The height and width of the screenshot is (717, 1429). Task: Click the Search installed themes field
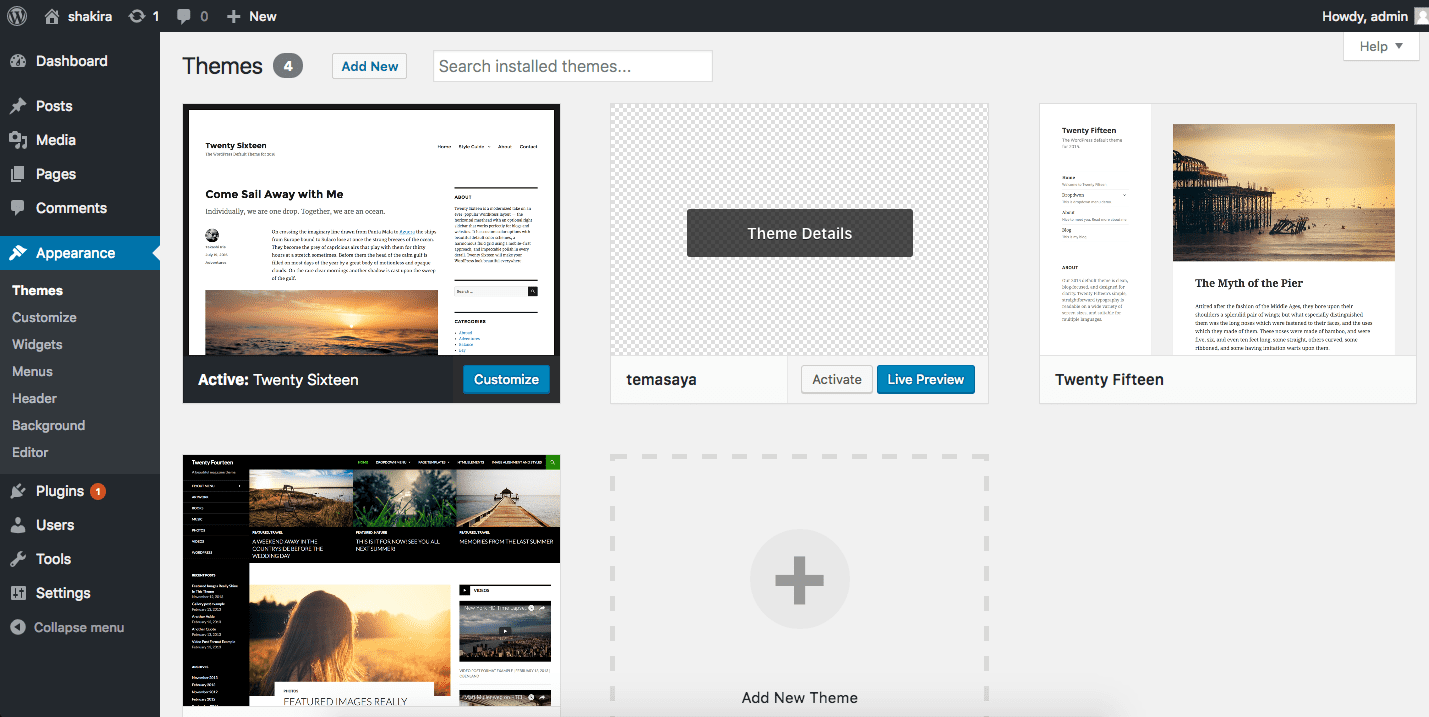[x=572, y=66]
